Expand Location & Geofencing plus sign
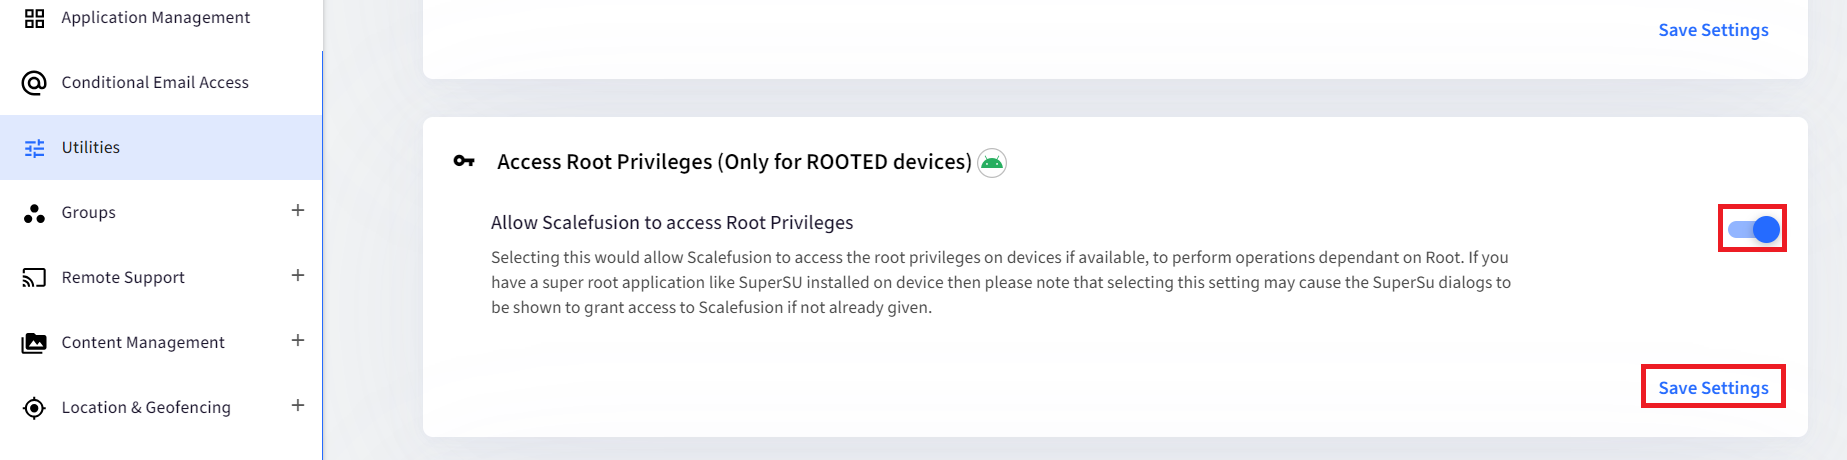 pos(298,405)
